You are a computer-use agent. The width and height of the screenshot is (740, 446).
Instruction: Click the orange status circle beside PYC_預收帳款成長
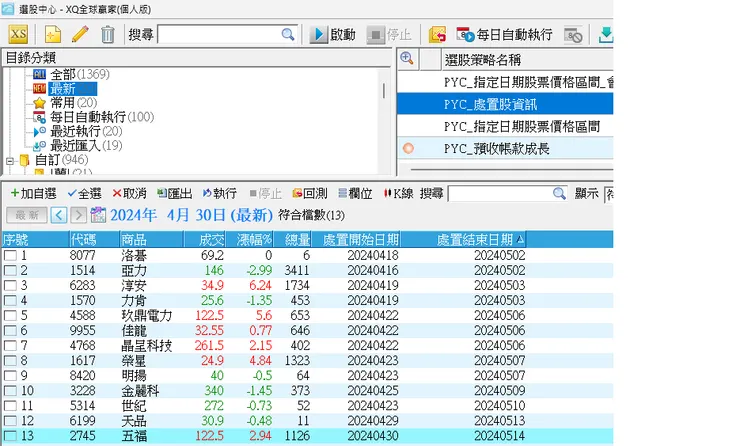[x=408, y=148]
